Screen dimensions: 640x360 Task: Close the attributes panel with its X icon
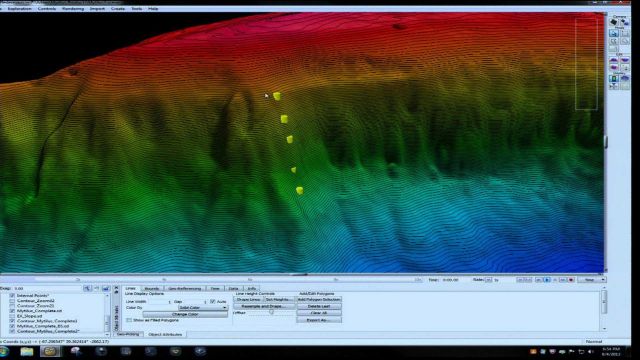click(x=116, y=288)
